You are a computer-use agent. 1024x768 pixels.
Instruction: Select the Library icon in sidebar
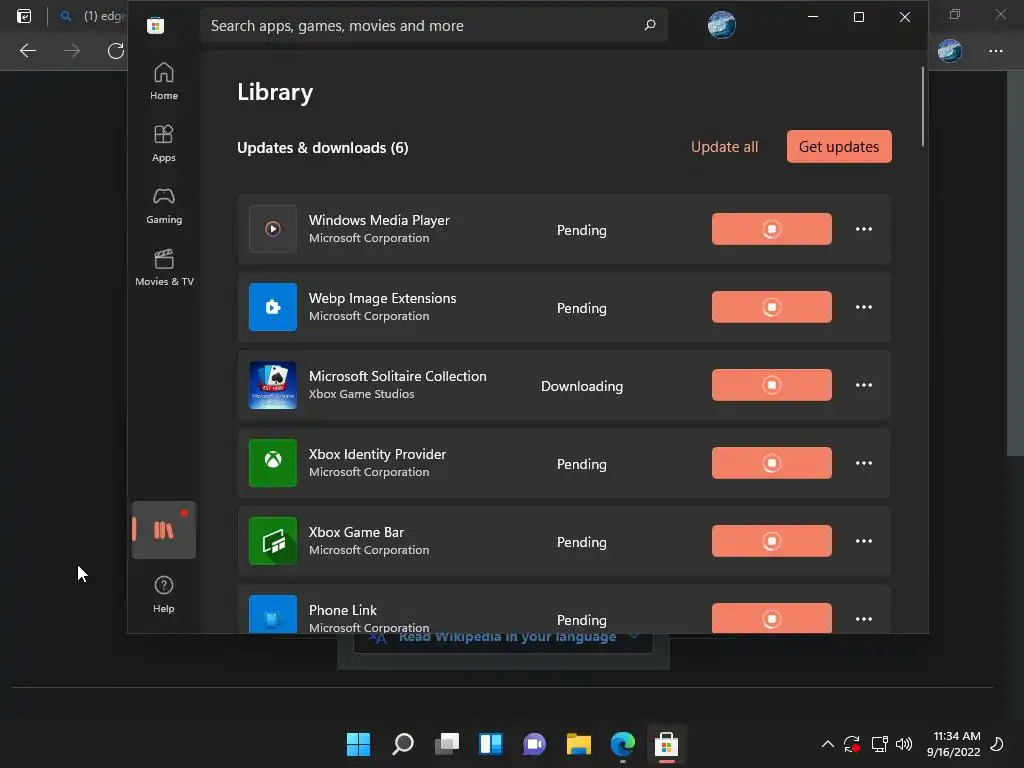coord(163,530)
